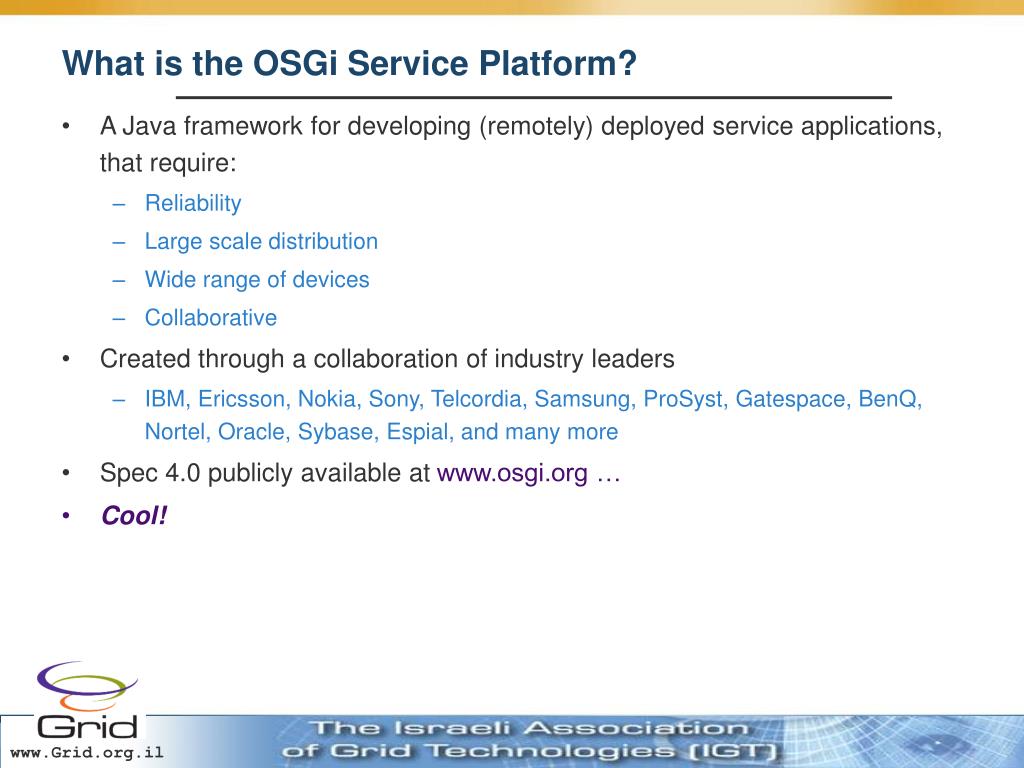The image size is (1024, 768).
Task: Click 'Created through a collaboration of industry leaders'
Action: [x=387, y=359]
